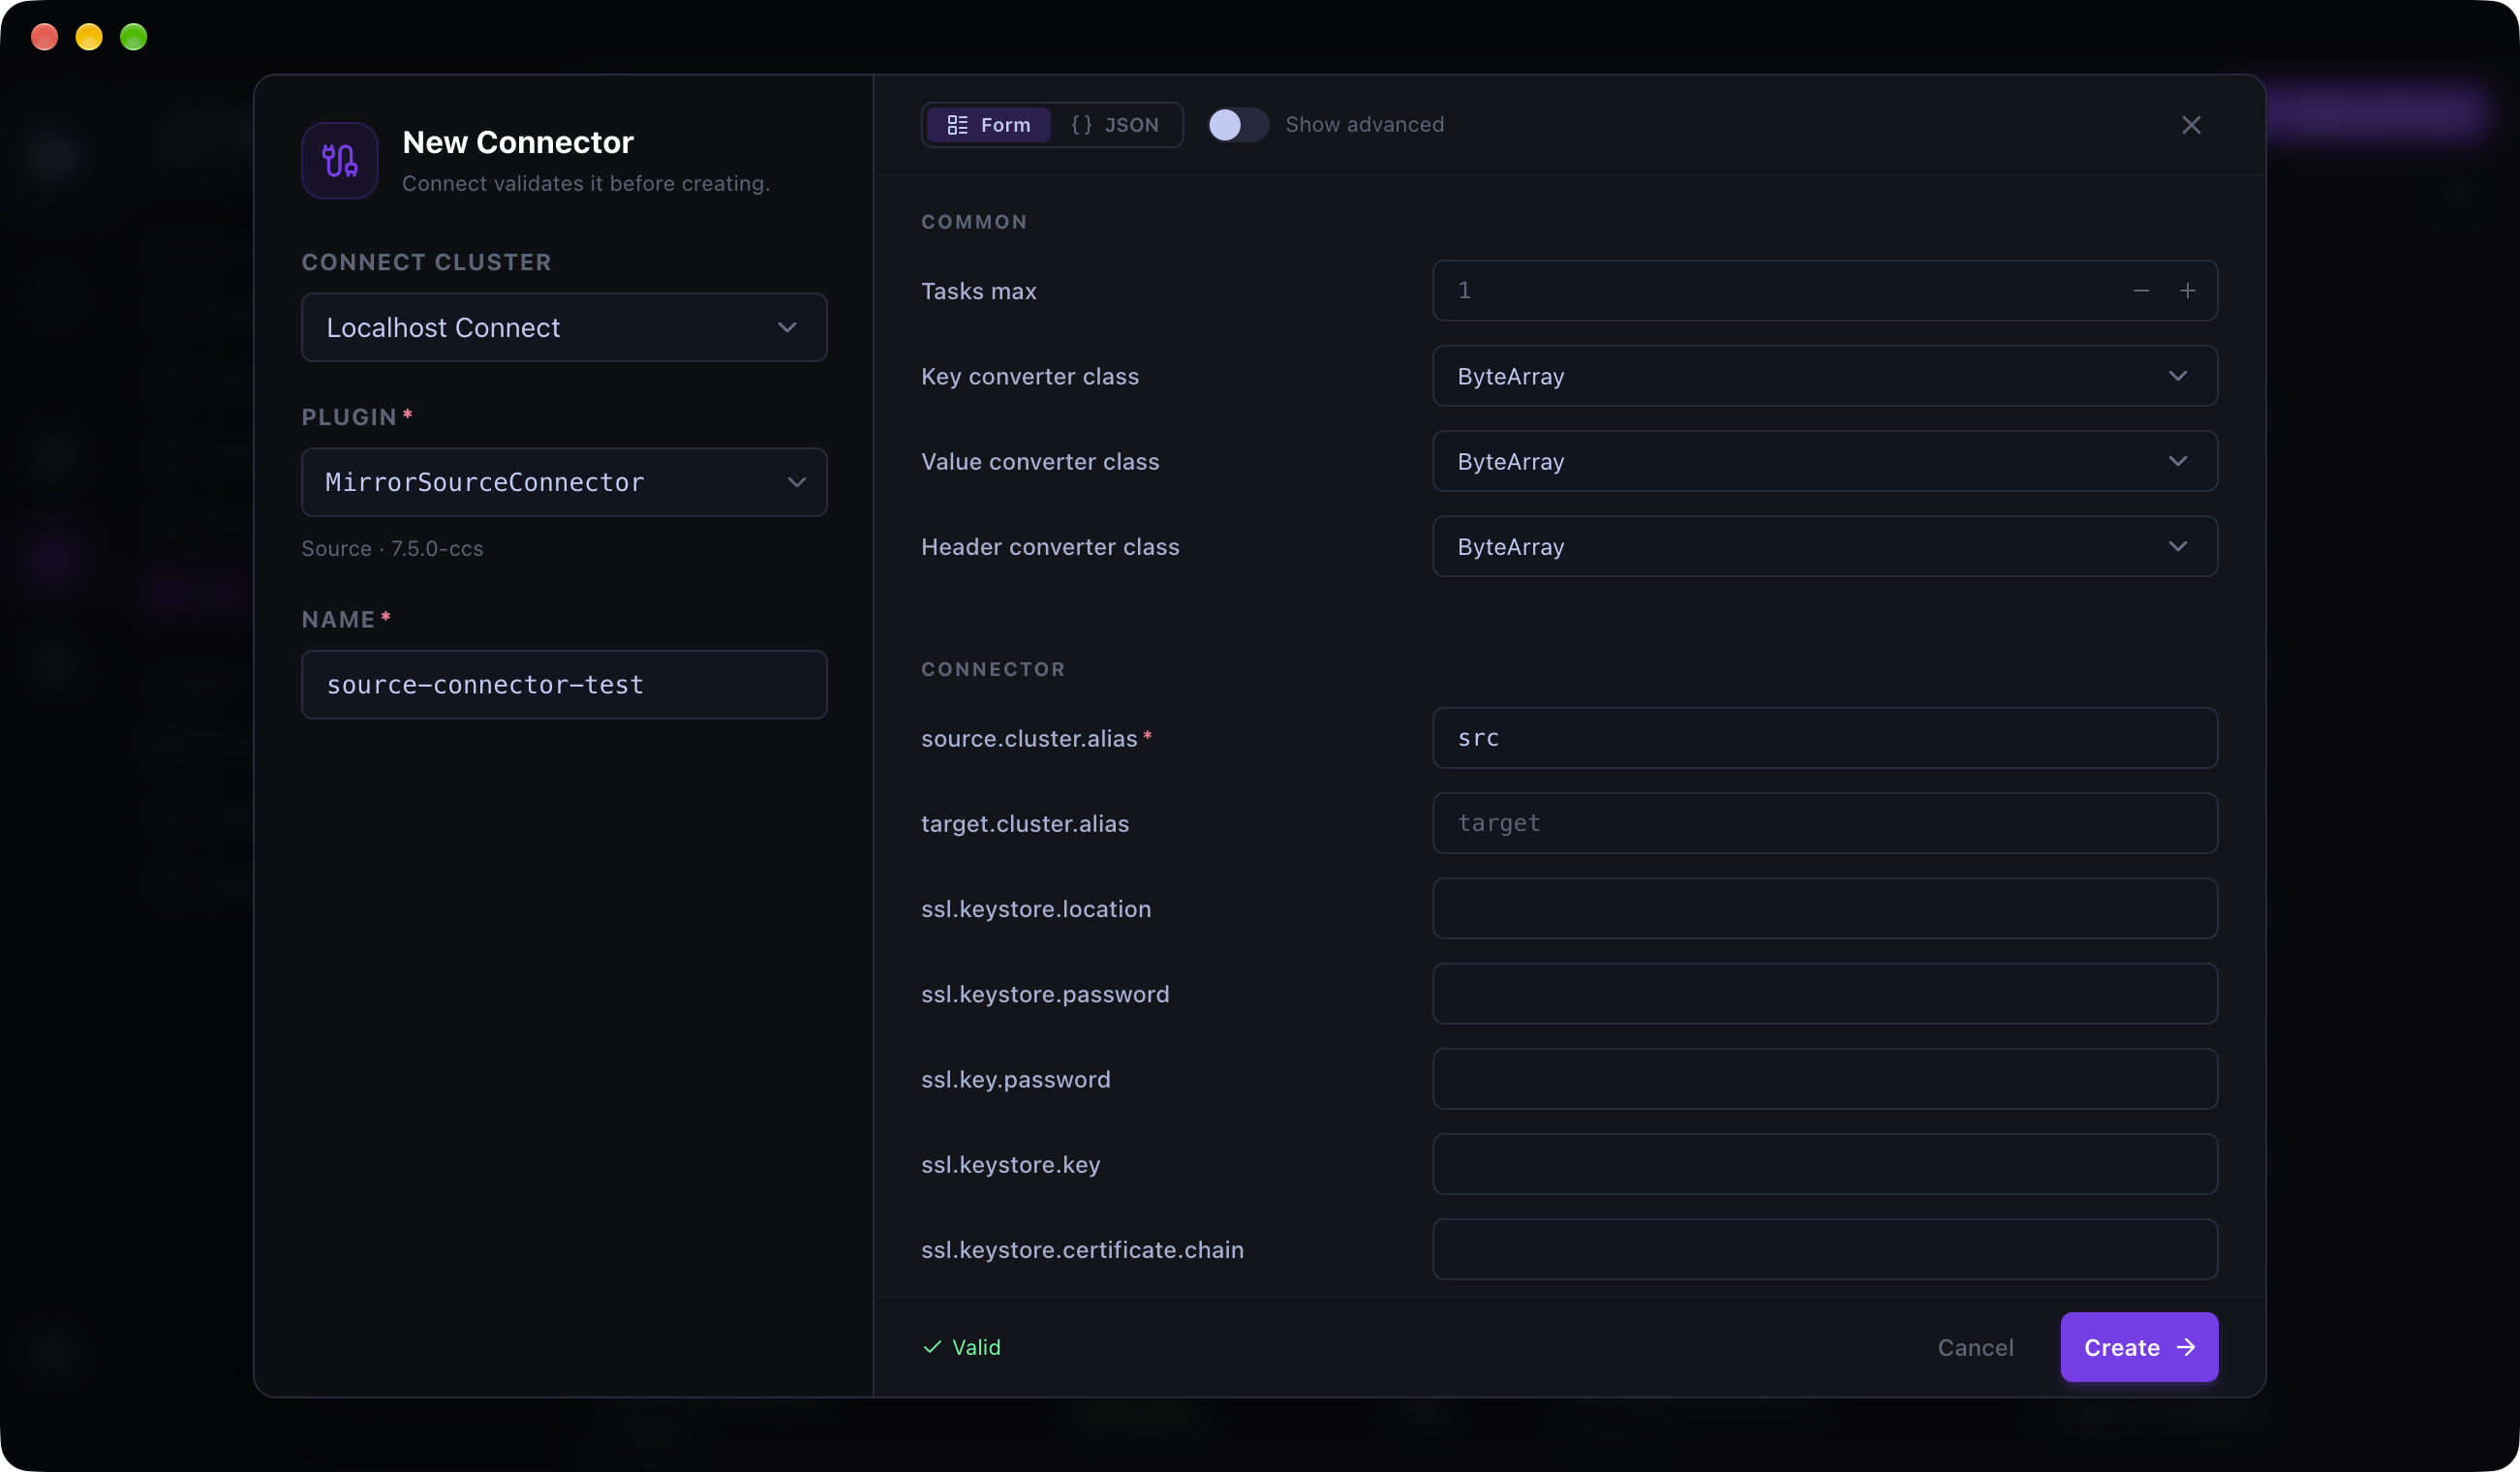This screenshot has height=1472, width=2520.
Task: Click the Tasks max label
Action: [x=978, y=291]
